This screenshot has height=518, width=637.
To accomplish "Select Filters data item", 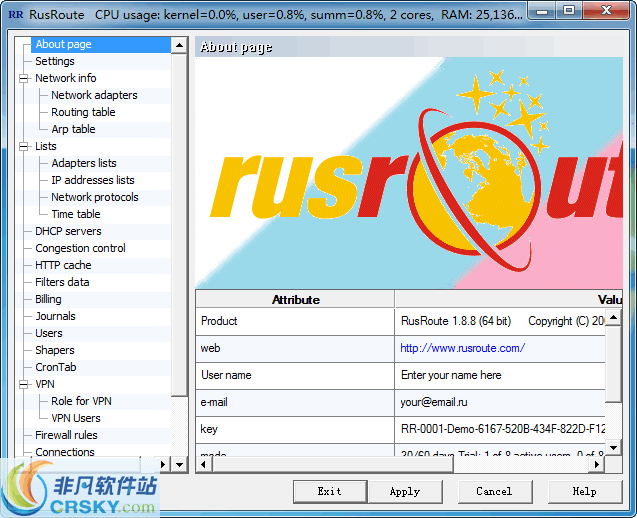I will (62, 282).
